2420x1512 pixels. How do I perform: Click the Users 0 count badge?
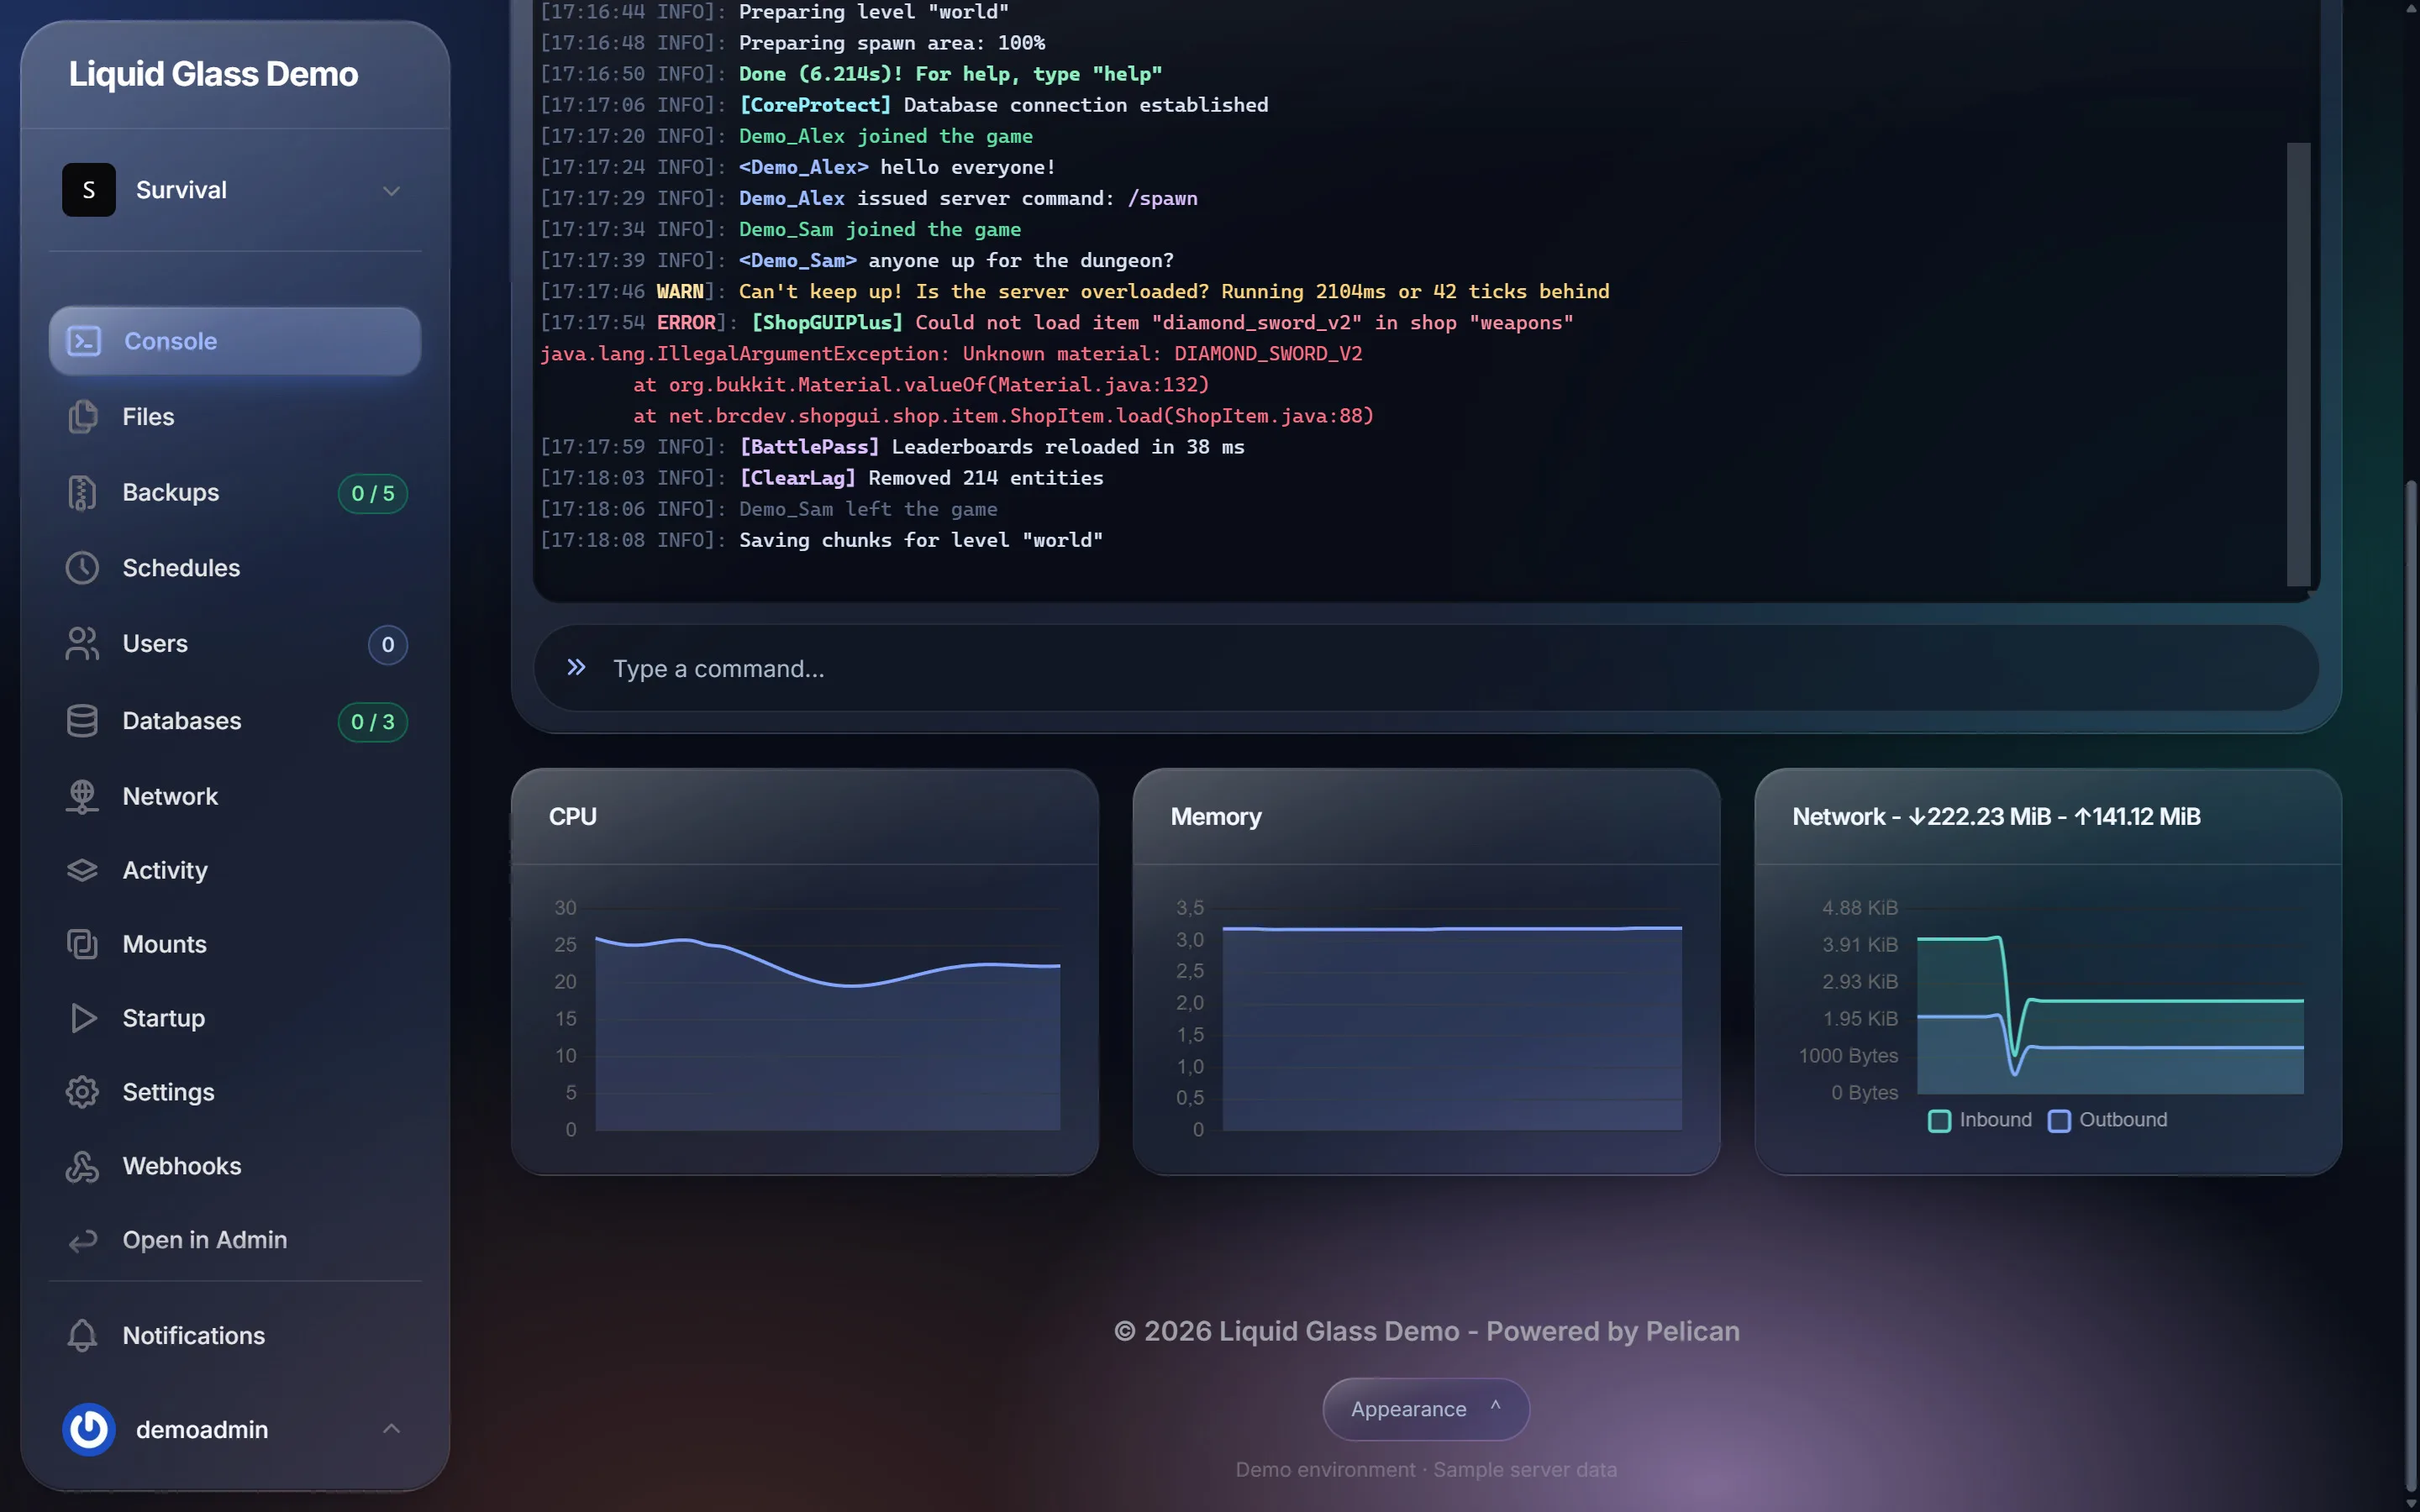point(388,645)
